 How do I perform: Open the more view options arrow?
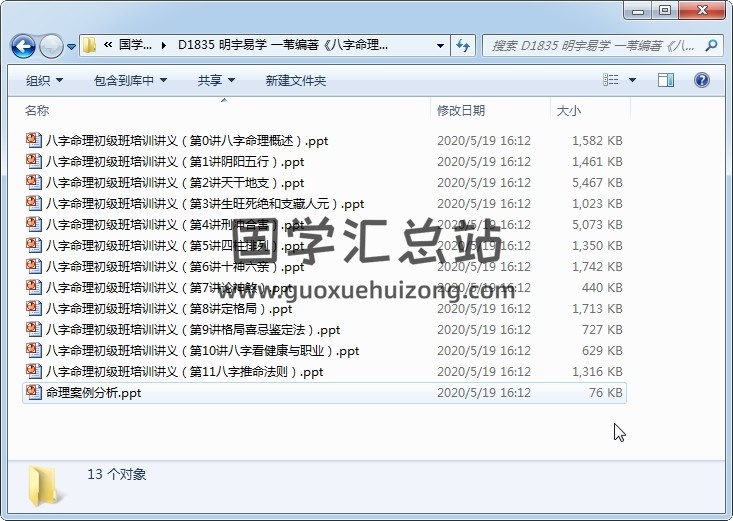[x=632, y=80]
